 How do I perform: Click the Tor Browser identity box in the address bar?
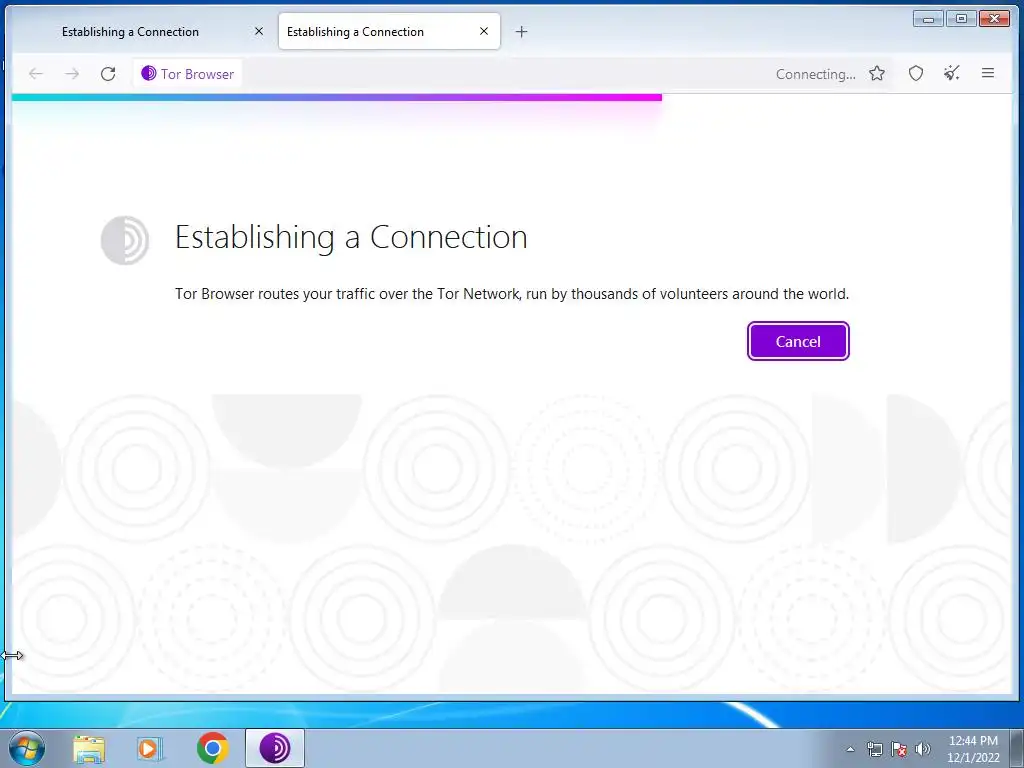pyautogui.click(x=188, y=74)
